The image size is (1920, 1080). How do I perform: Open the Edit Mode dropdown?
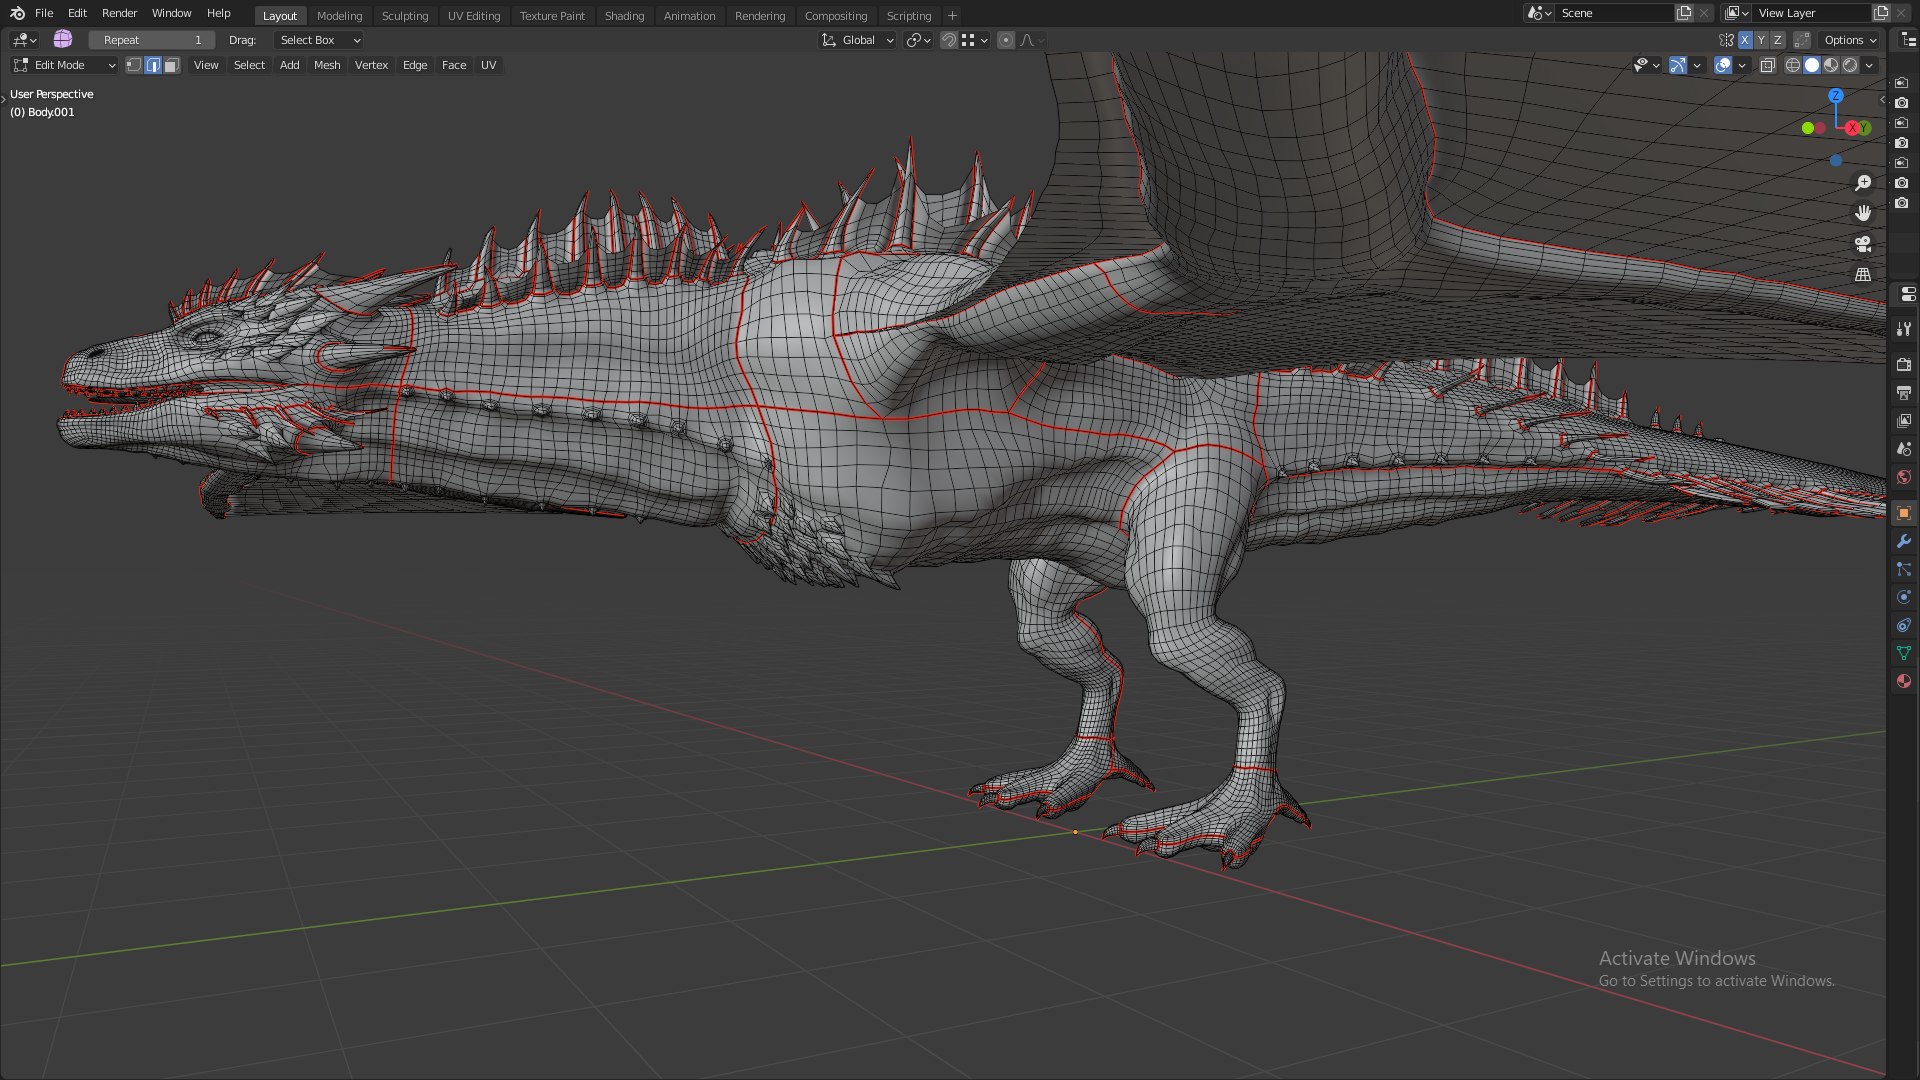[x=64, y=65]
